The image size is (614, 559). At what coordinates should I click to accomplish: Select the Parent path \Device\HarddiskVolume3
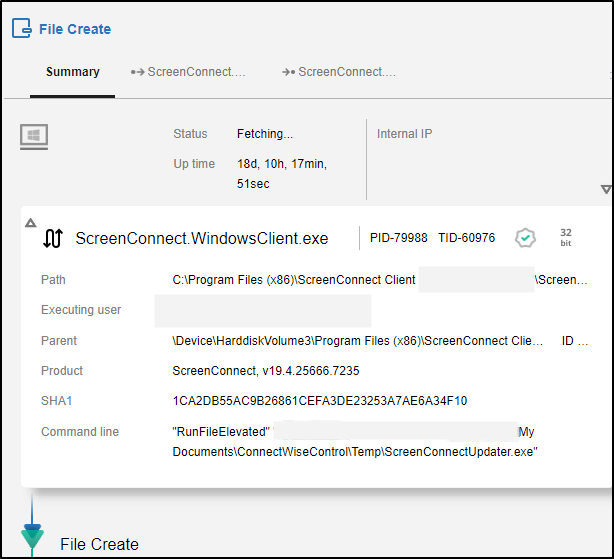point(358,341)
